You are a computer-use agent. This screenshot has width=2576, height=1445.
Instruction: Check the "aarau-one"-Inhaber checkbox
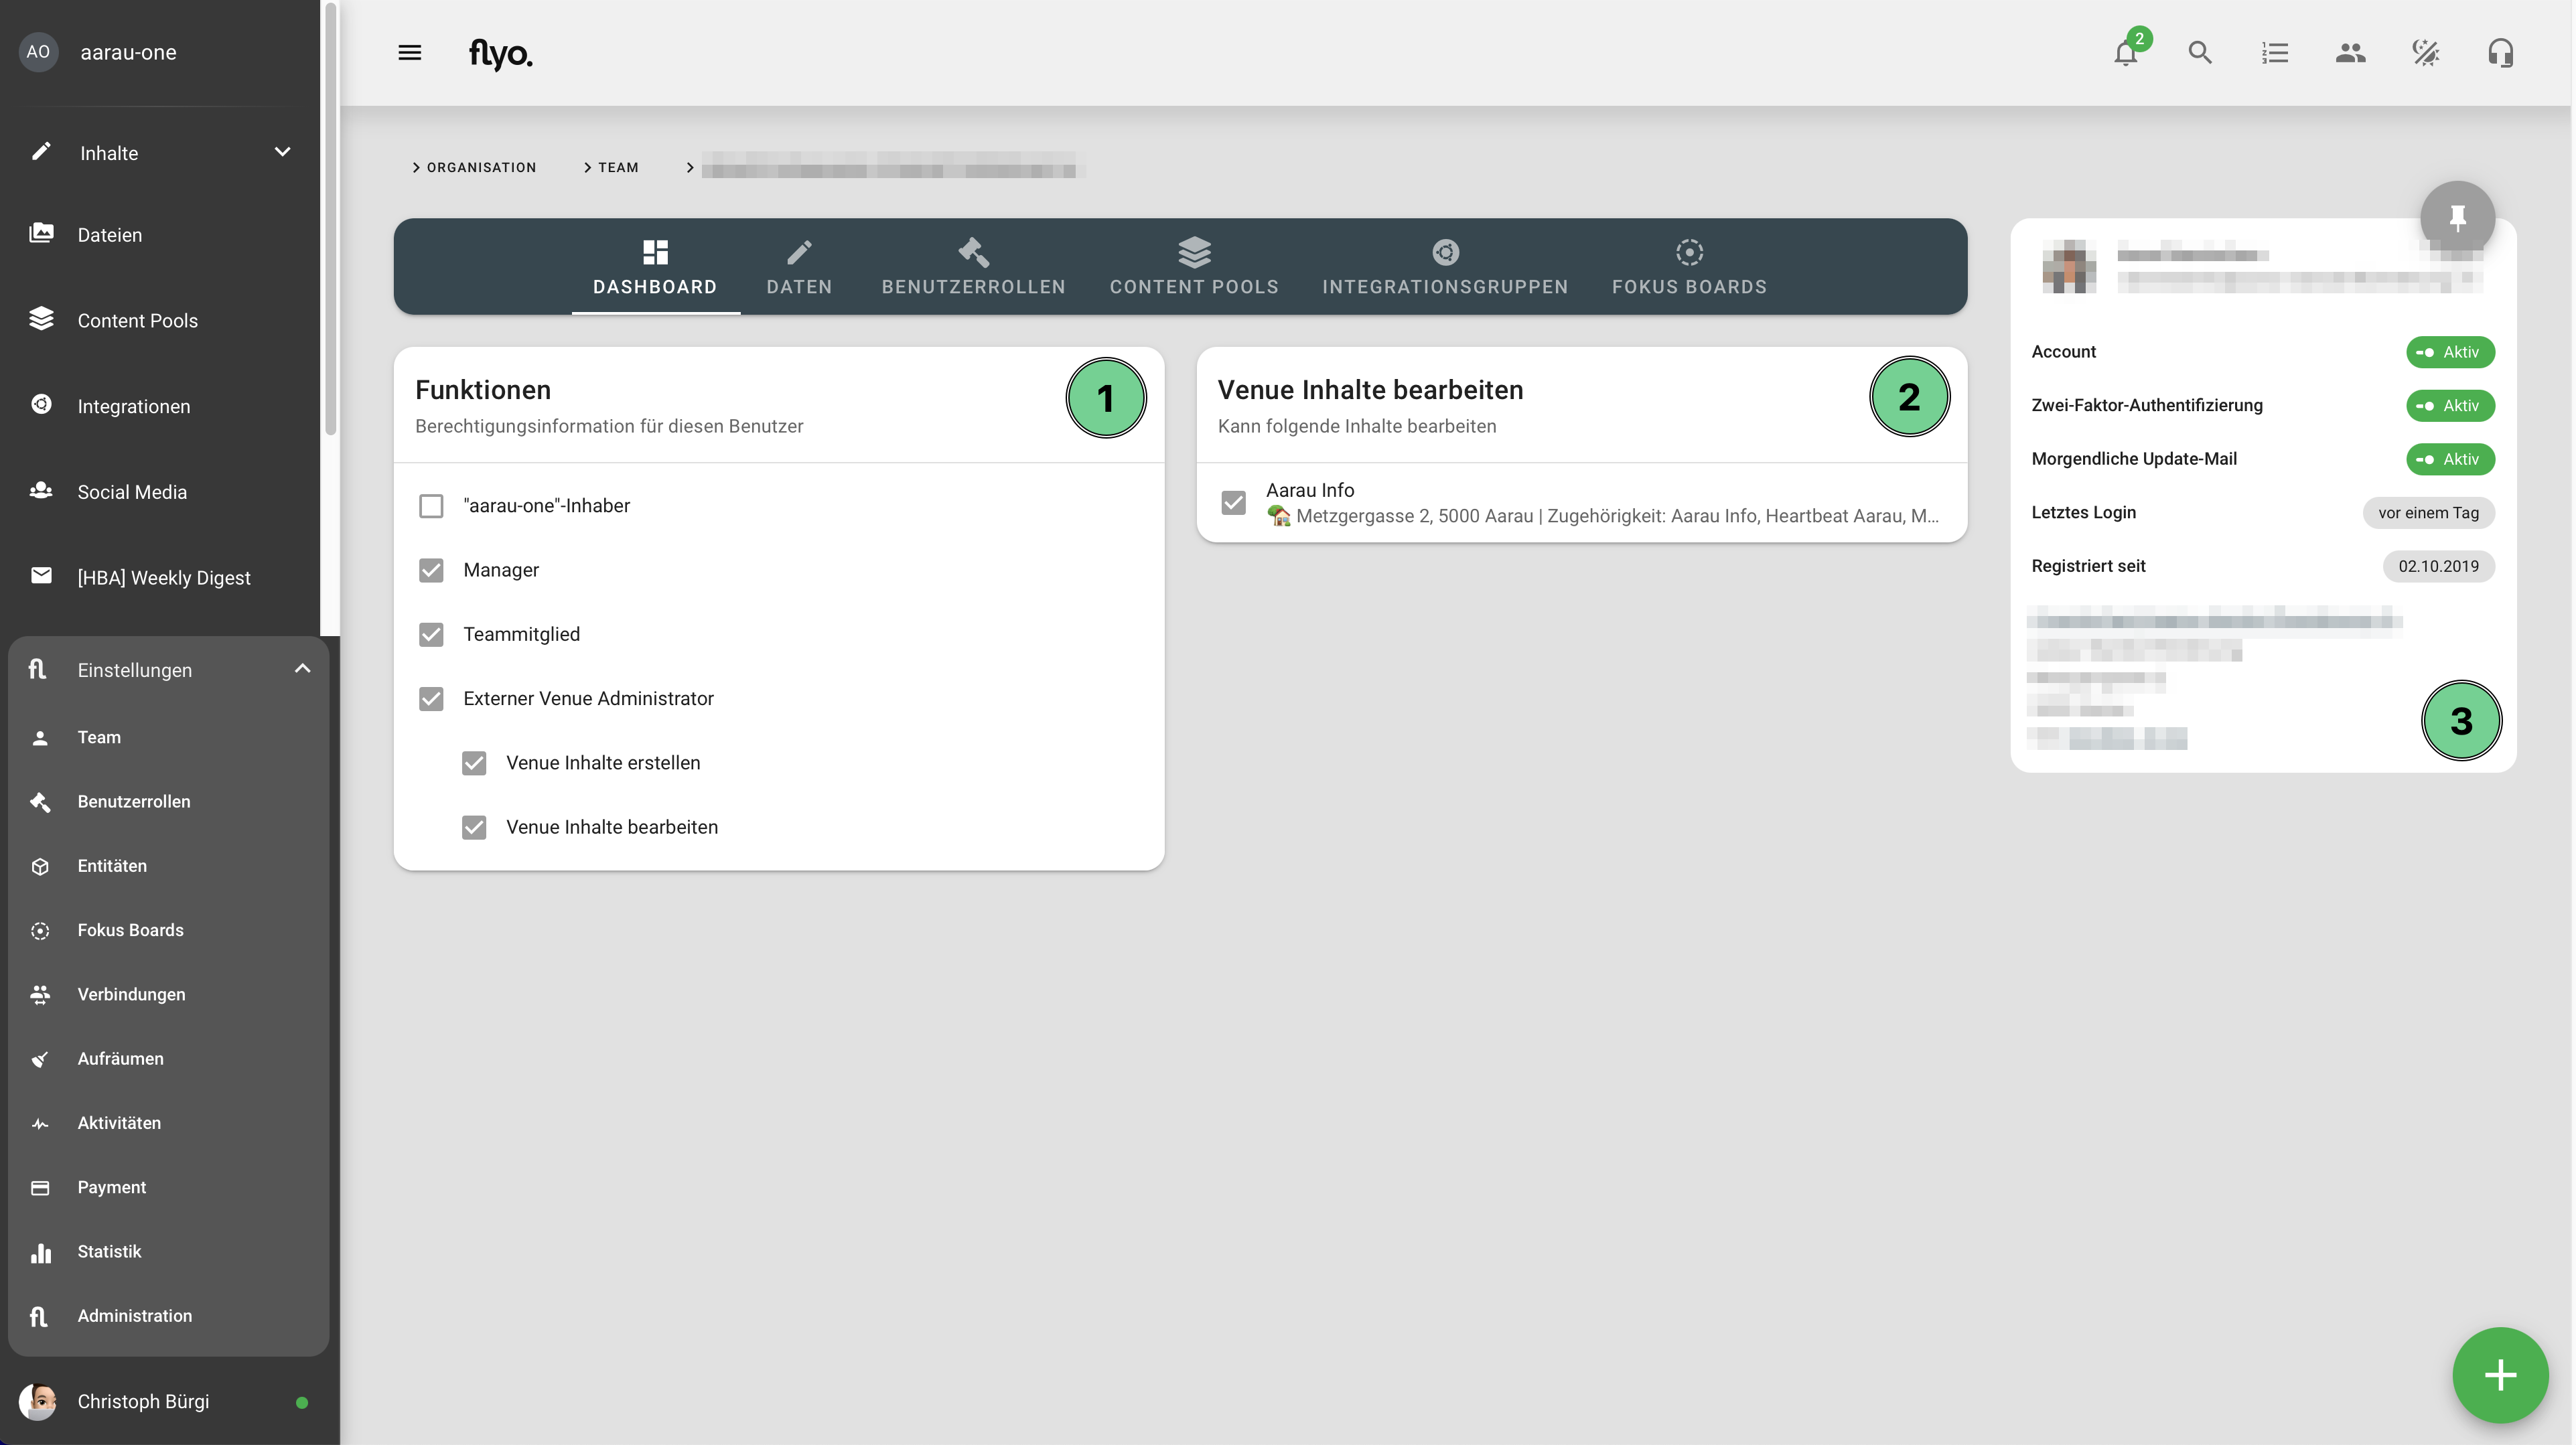point(431,506)
